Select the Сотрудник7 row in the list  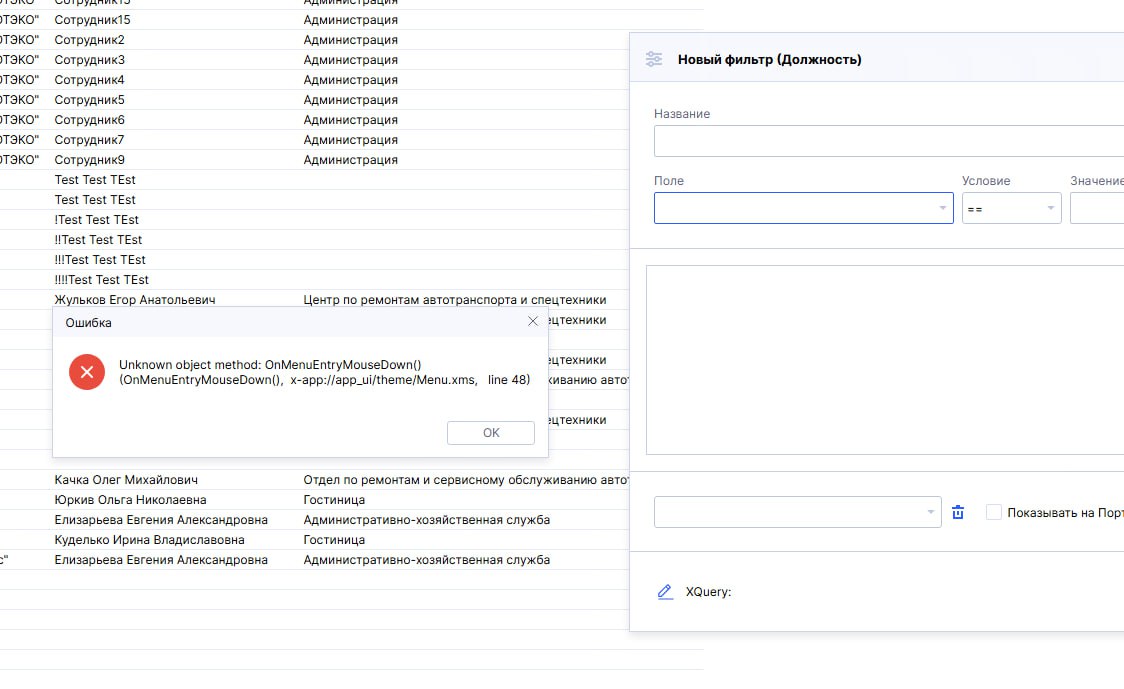tap(89, 140)
